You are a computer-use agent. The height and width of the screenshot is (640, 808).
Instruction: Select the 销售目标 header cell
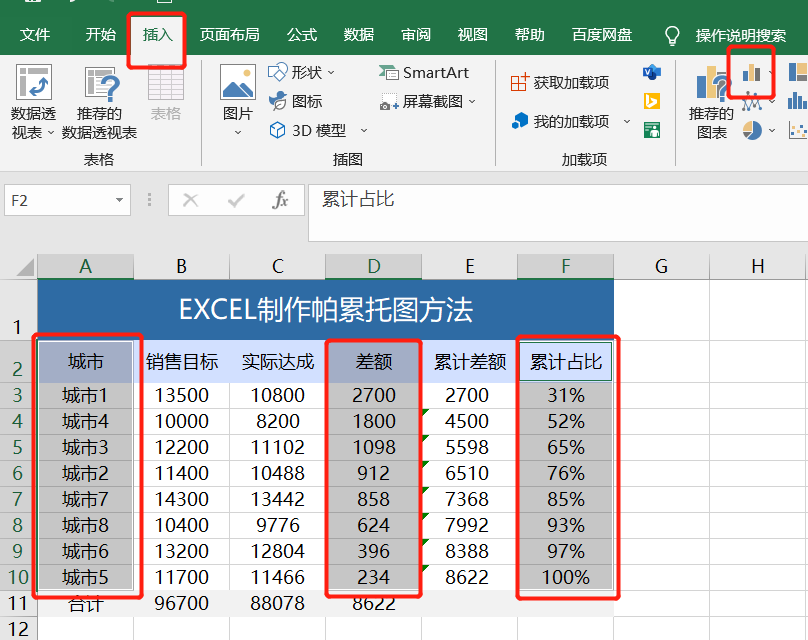[181, 361]
